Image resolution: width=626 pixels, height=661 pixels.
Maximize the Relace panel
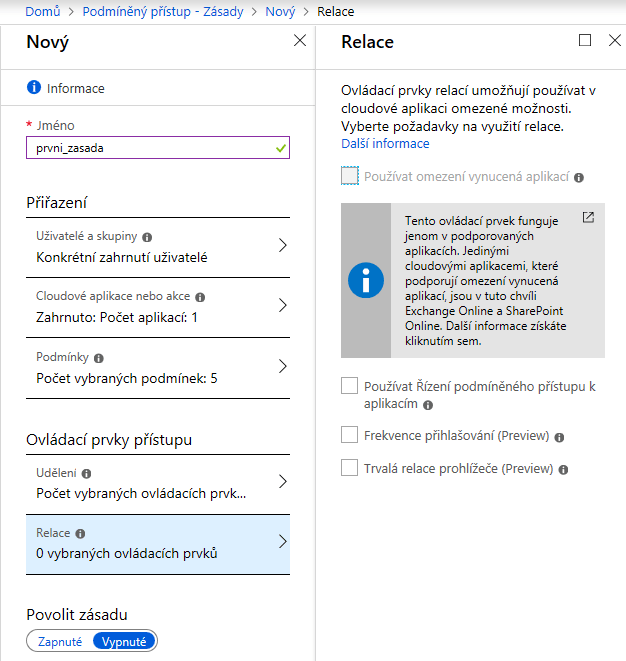click(586, 40)
